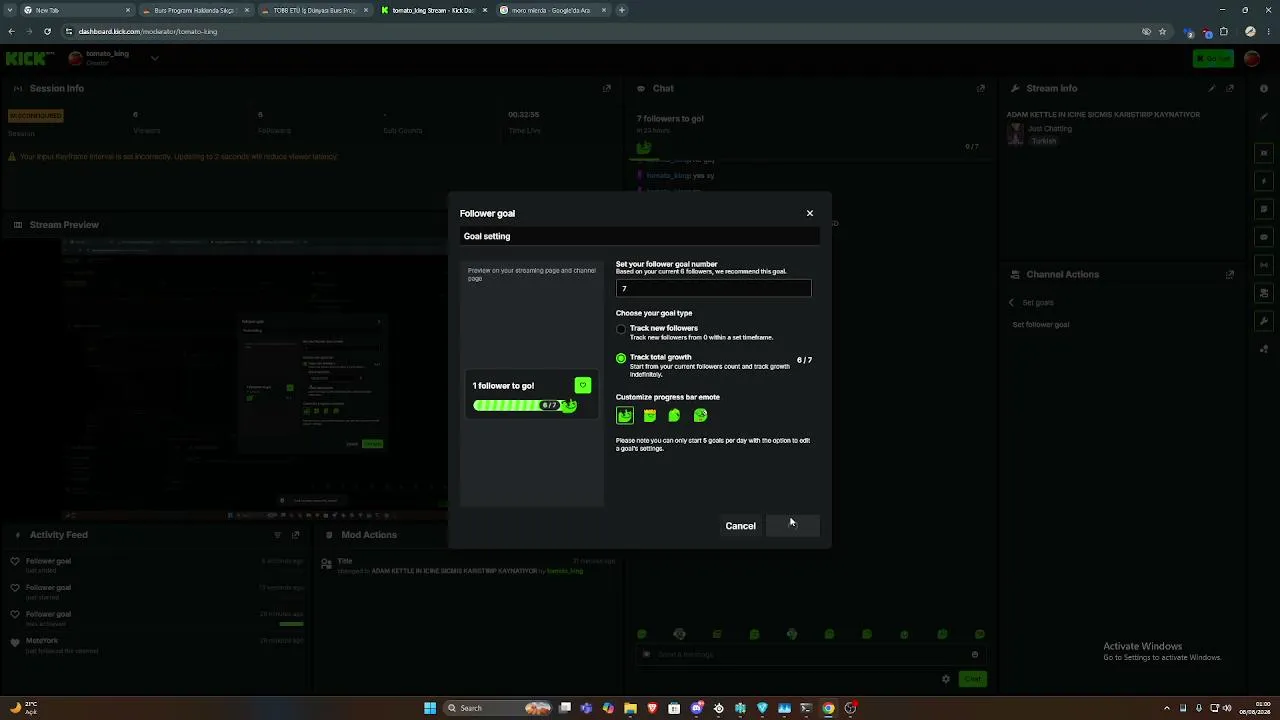This screenshot has width=1280, height=720.
Task: Open the profile avatar menu
Action: pos(1252,59)
